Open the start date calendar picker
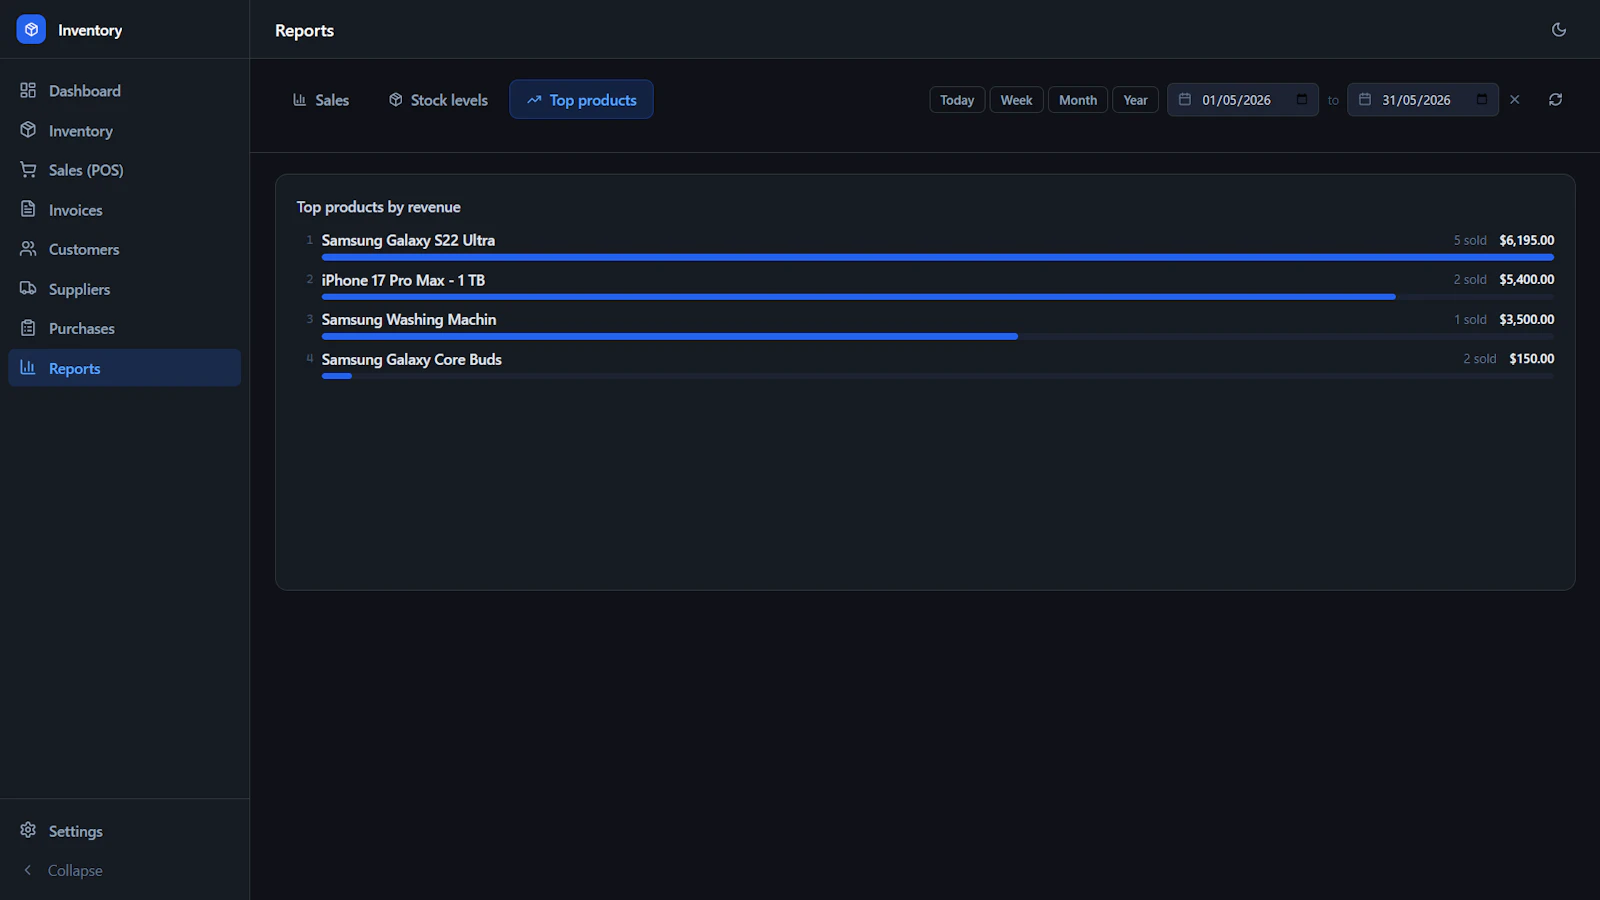Viewport: 1600px width, 900px height. pyautogui.click(x=1302, y=99)
